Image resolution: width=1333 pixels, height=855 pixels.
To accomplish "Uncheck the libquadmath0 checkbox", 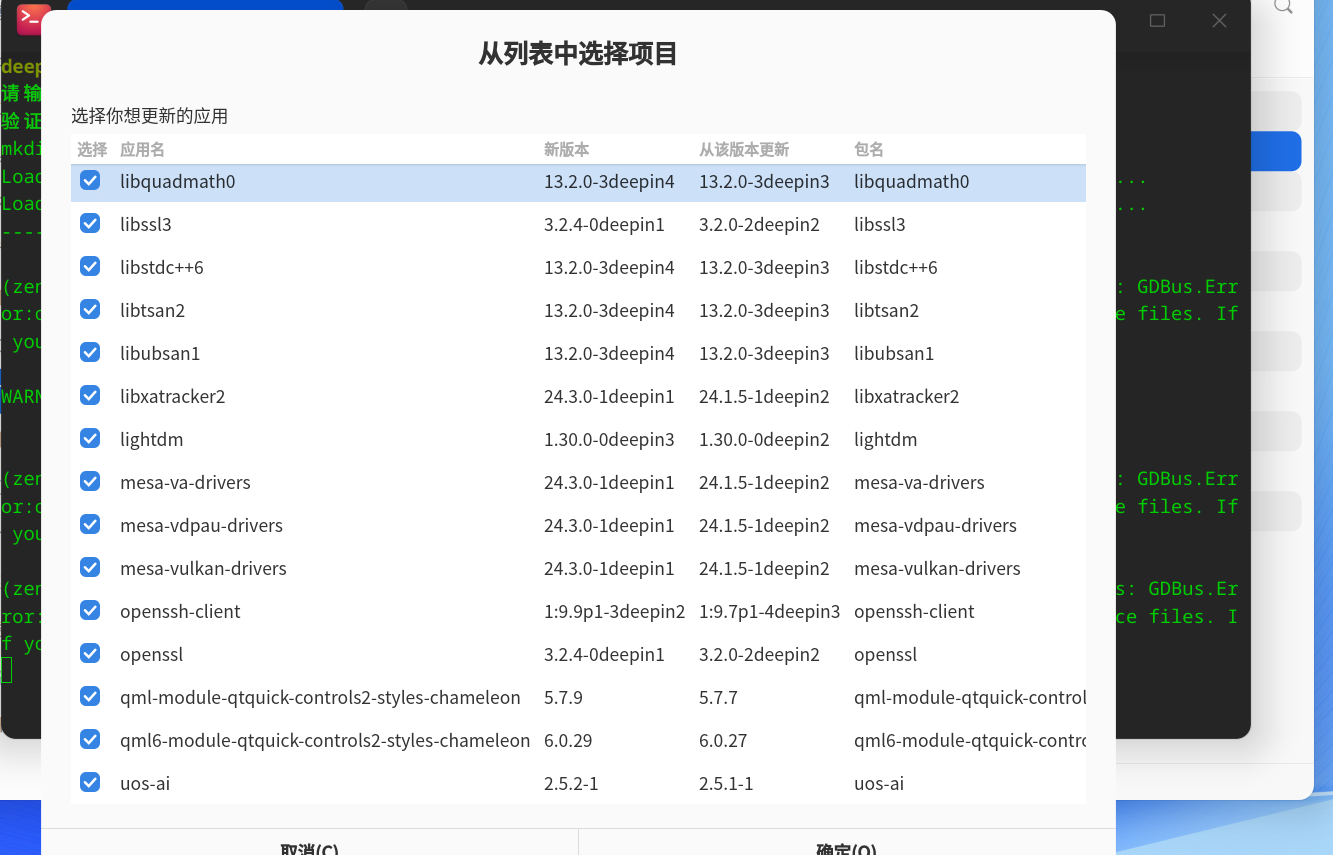I will click(x=90, y=181).
